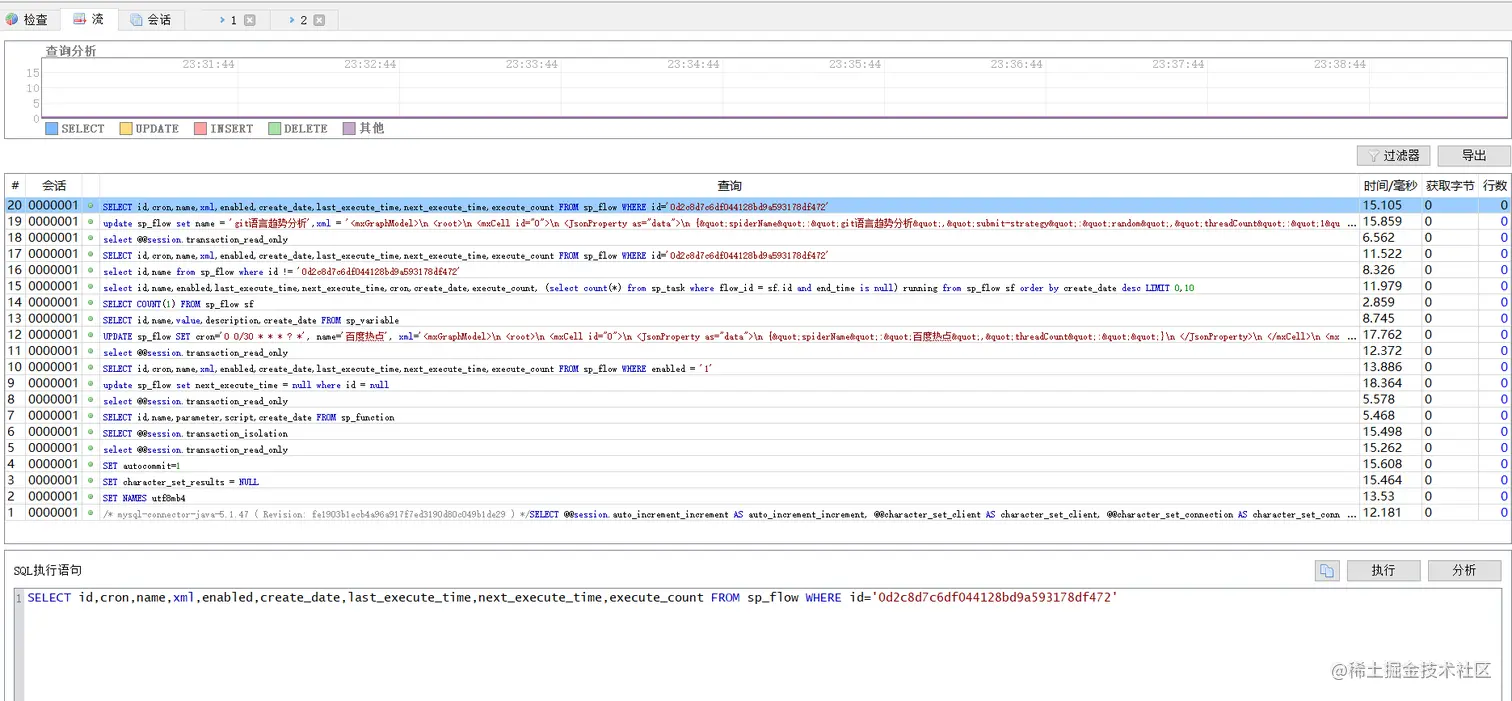The image size is (1512, 701).
Task: Click the green status dot in row 6
Action: (x=91, y=432)
